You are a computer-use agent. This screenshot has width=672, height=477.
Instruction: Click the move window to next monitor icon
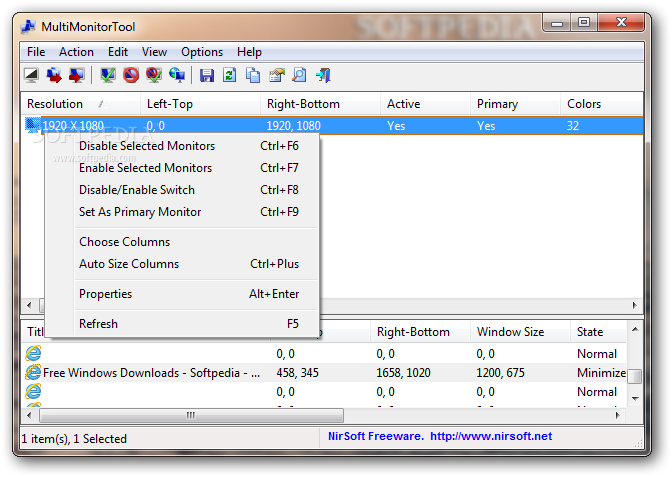tap(54, 75)
